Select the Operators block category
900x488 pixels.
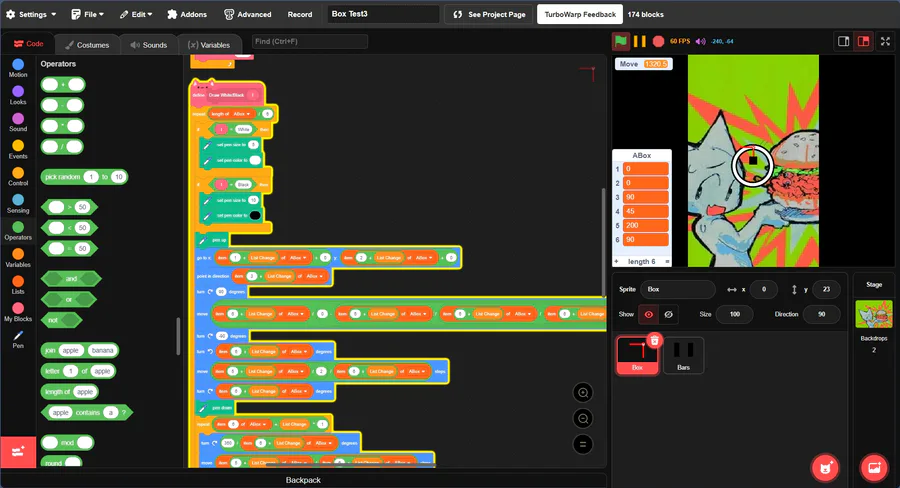click(18, 230)
